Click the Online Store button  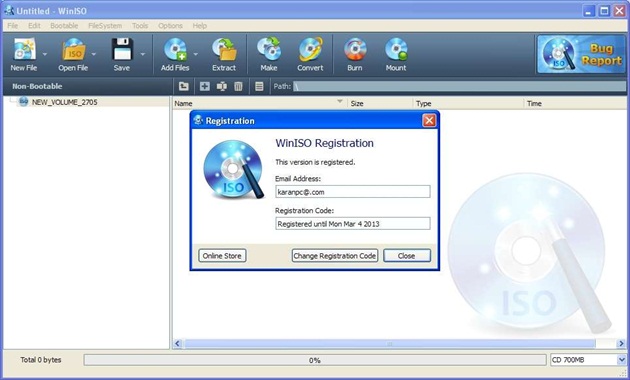pos(222,255)
